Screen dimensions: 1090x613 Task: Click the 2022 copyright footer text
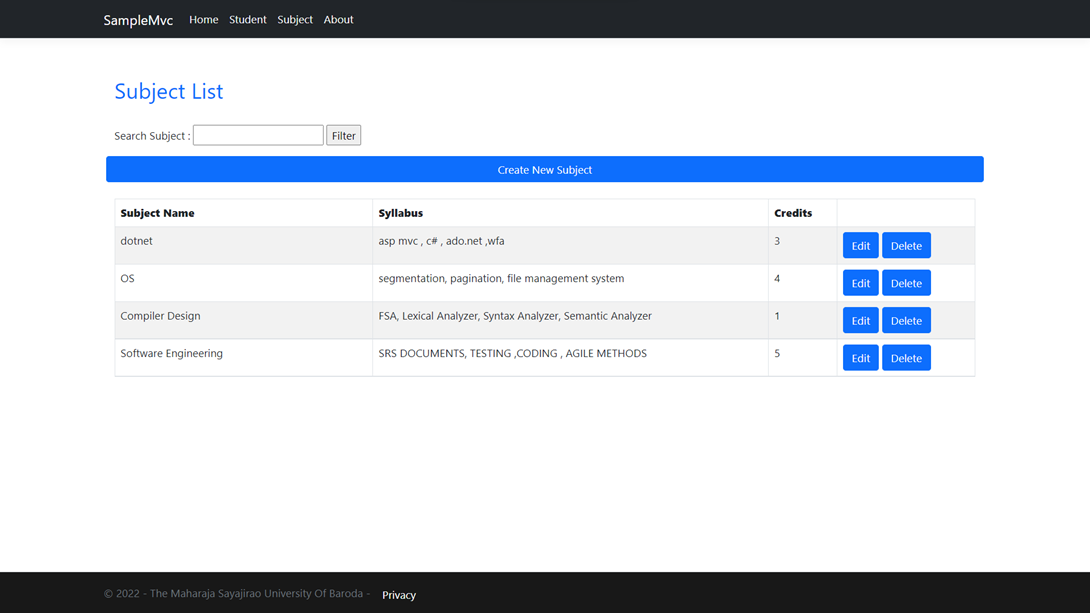237,594
